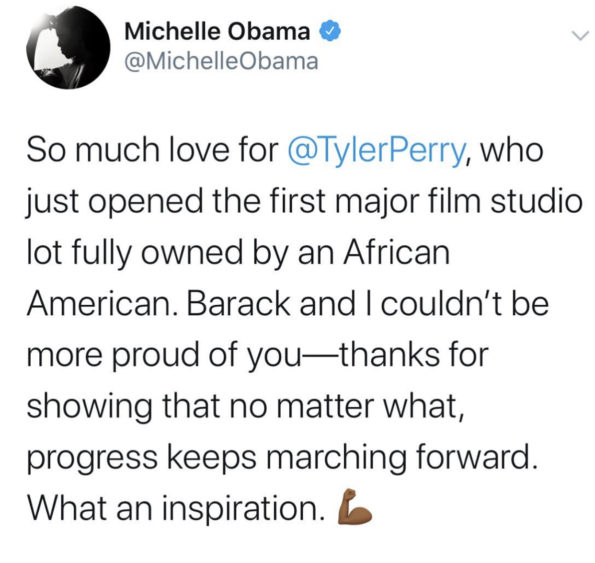Click the words "thanks for" after the dash
This screenshot has width=595, height=563.
(x=414, y=355)
